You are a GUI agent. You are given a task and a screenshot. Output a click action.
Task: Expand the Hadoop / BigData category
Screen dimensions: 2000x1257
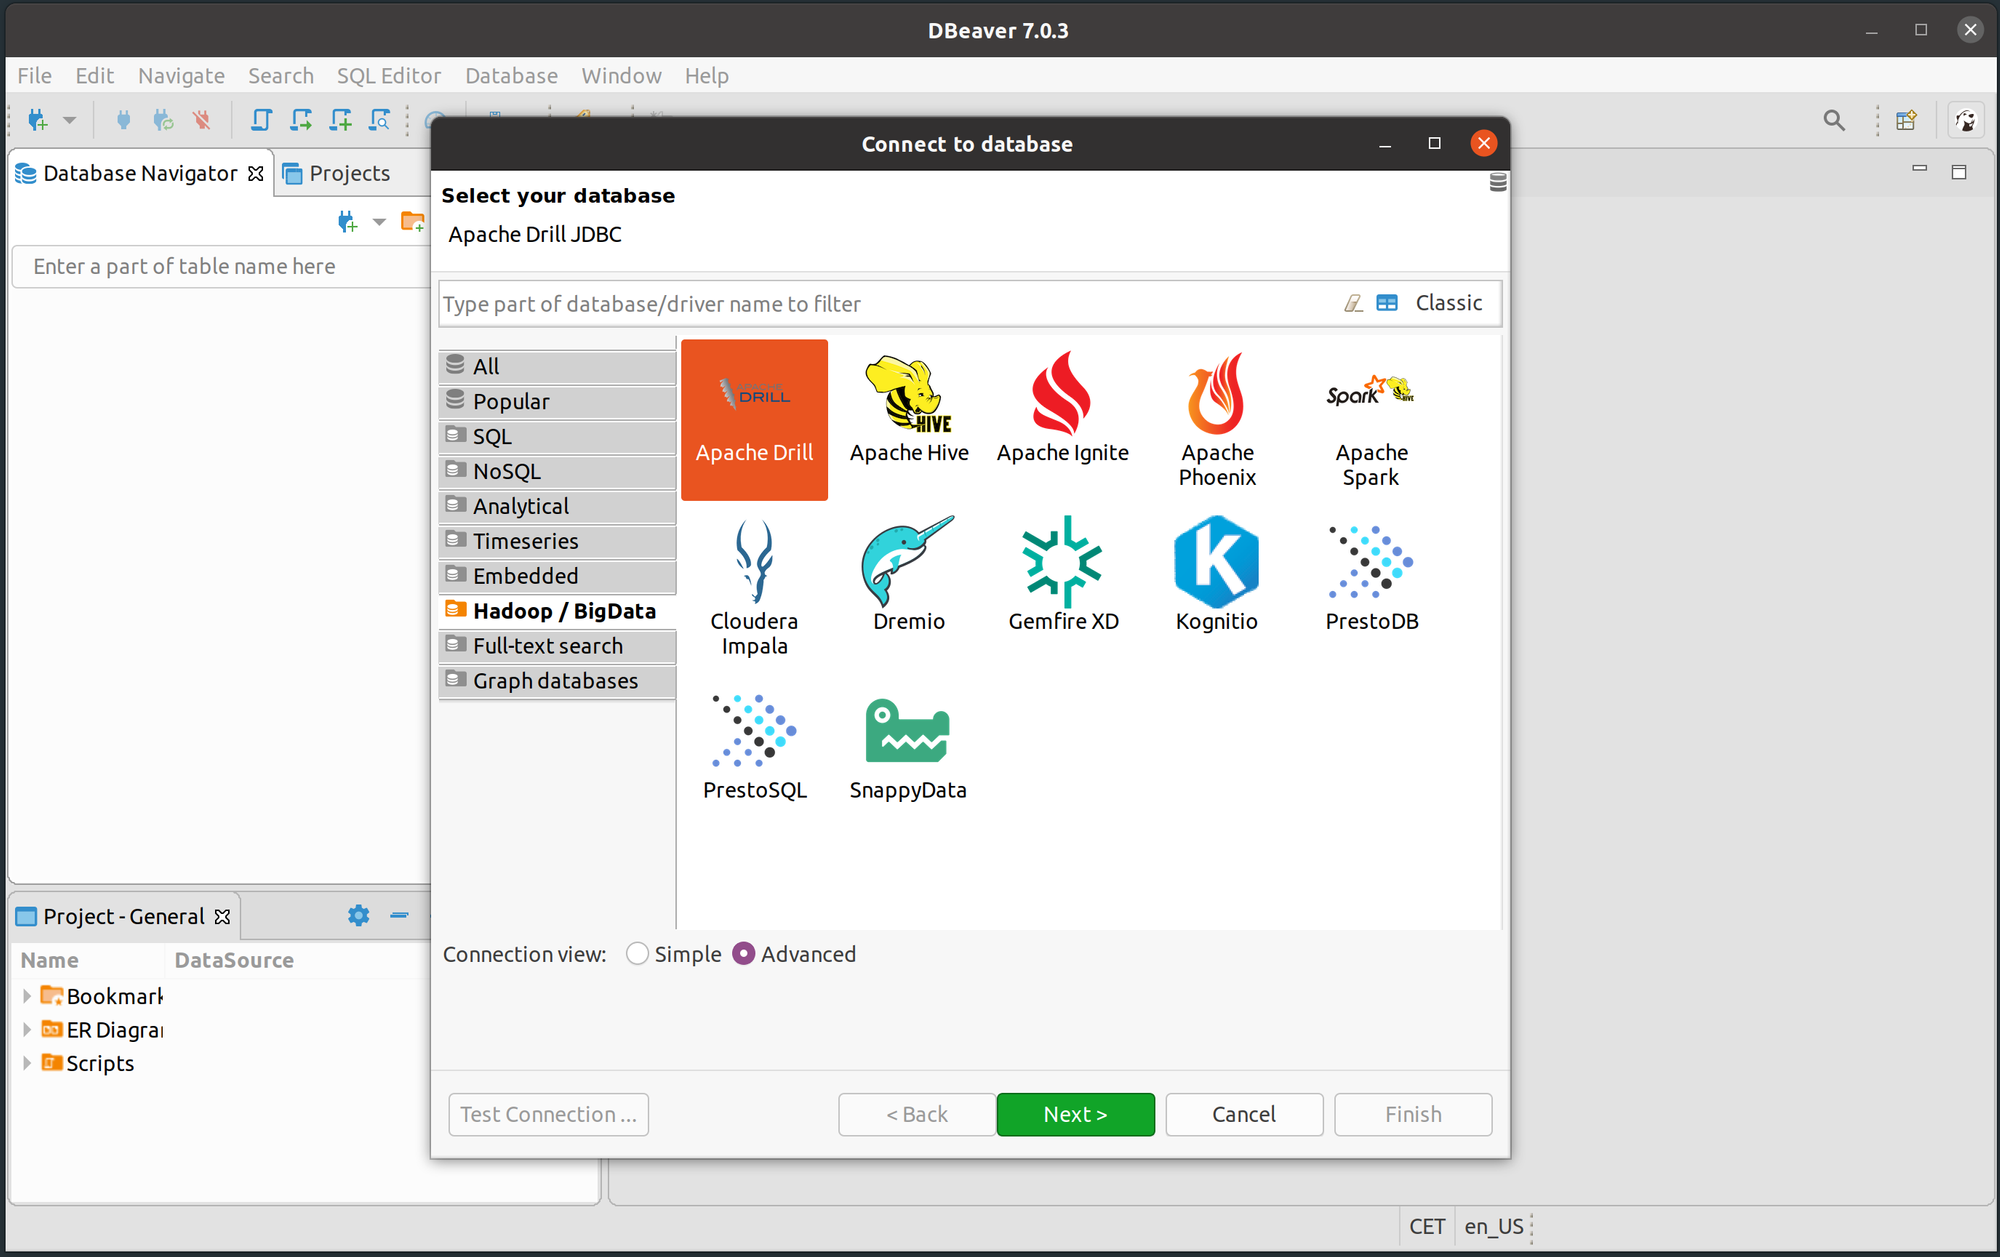(x=558, y=610)
